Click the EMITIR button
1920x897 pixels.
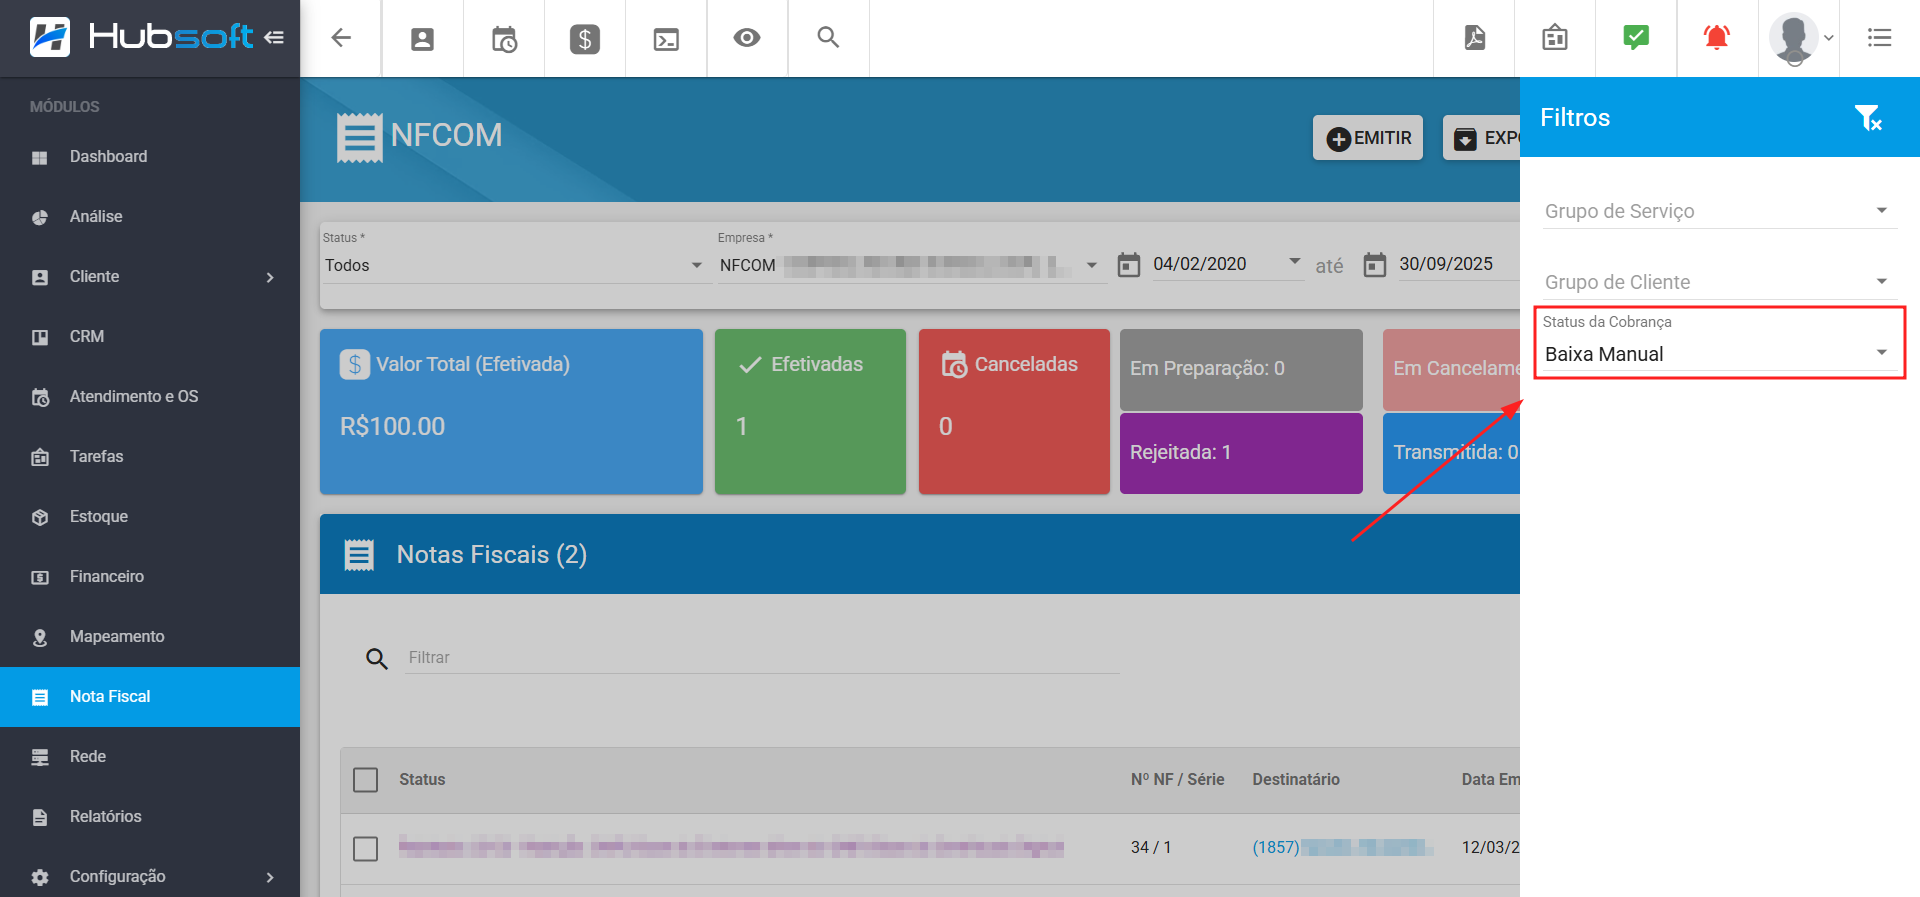1368,138
